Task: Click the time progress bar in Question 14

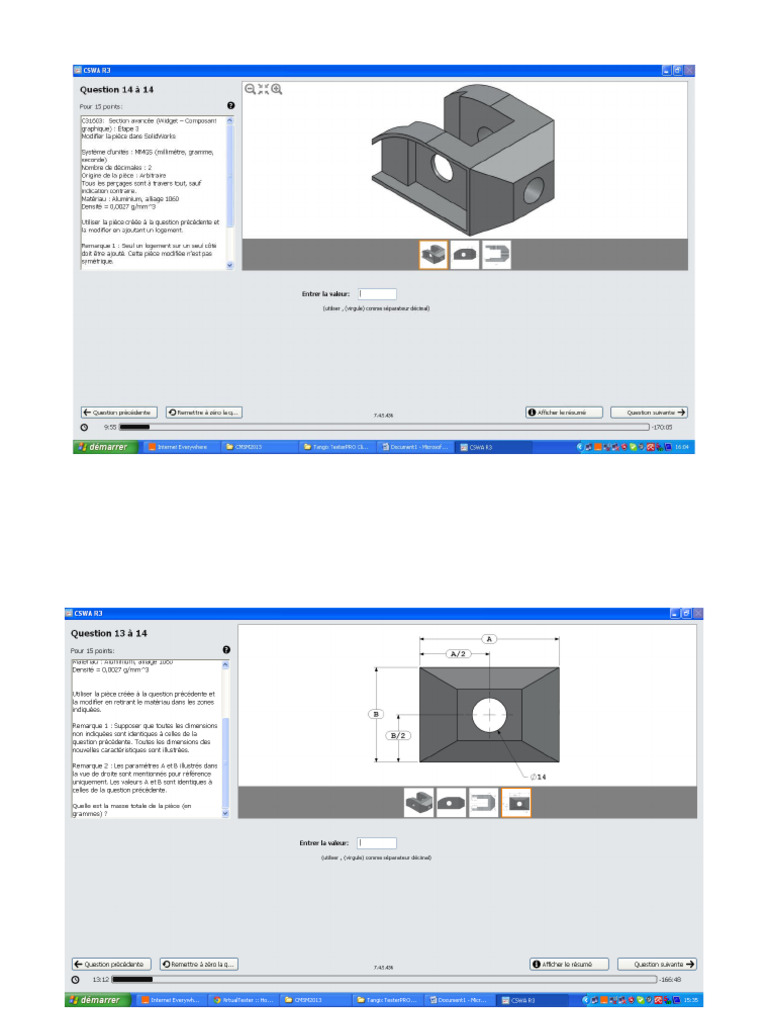Action: 384,427
